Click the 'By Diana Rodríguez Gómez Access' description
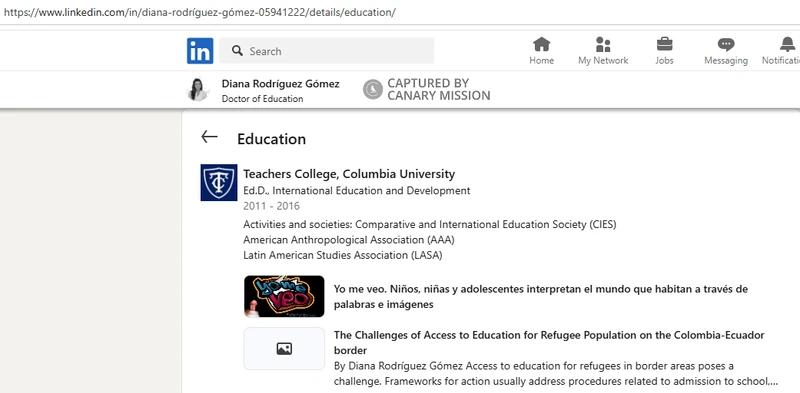 tap(556, 374)
